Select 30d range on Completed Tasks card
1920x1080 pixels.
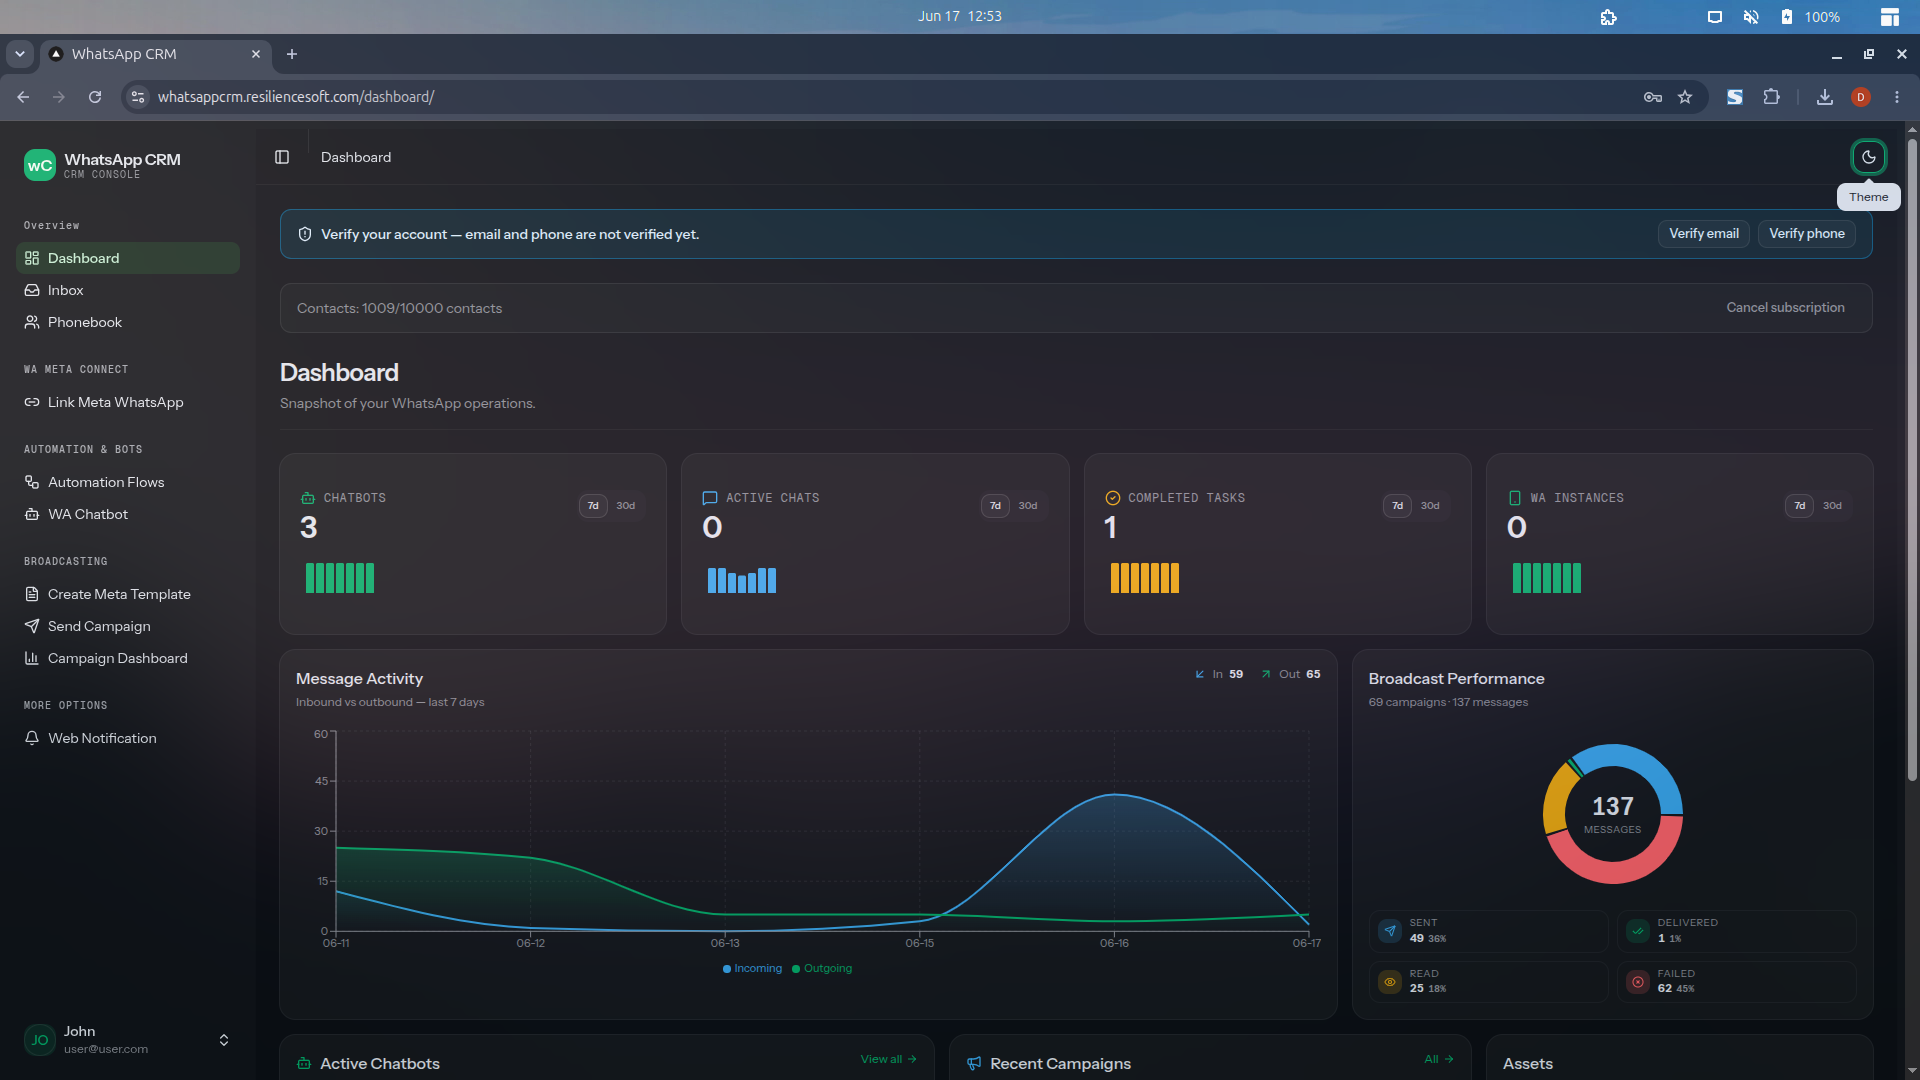point(1430,506)
